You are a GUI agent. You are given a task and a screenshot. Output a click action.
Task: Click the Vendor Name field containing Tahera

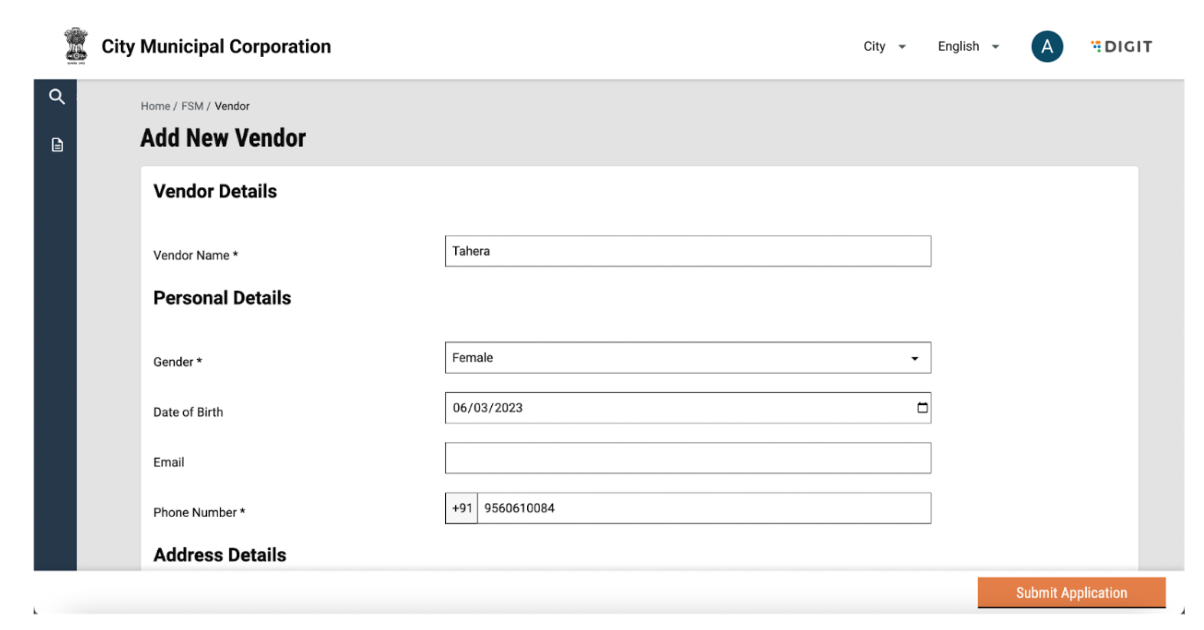click(x=687, y=252)
